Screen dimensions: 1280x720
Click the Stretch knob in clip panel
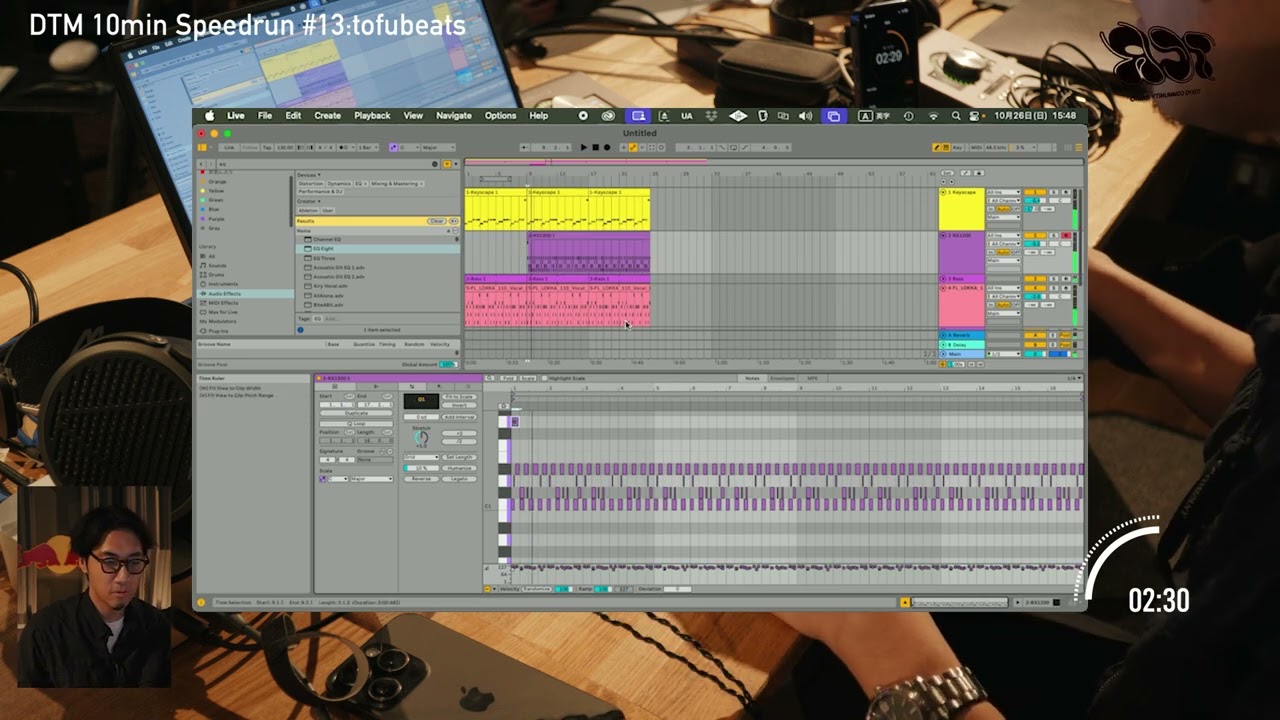pos(421,438)
